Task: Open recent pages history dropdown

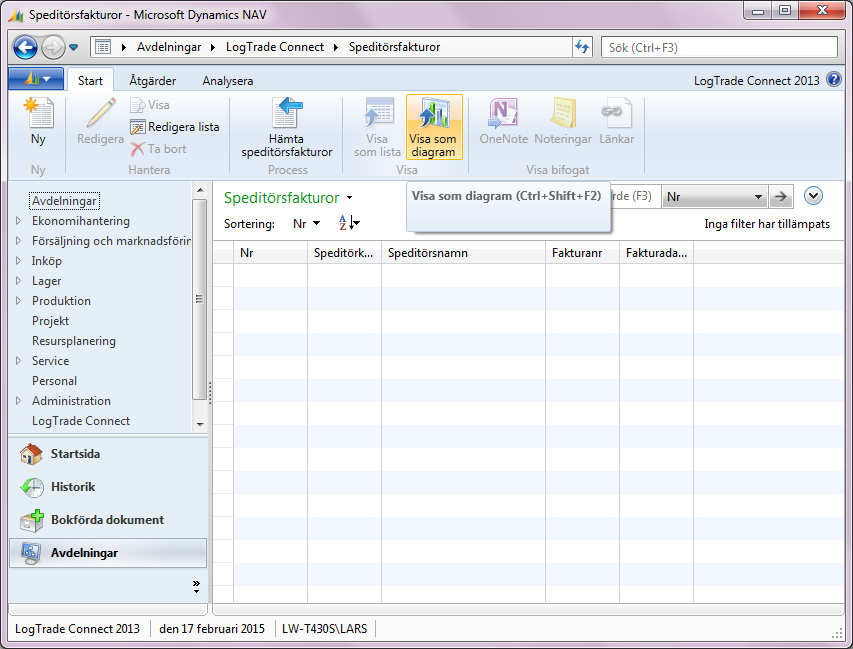Action: (x=74, y=47)
